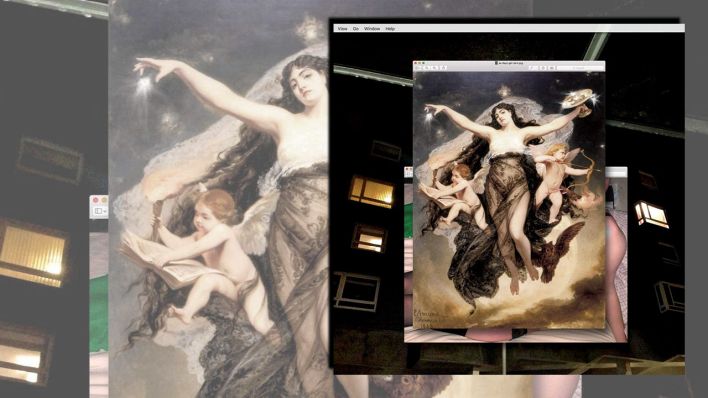Maximize the painting window with green button
The height and width of the screenshot is (398, 708).
pos(424,63)
